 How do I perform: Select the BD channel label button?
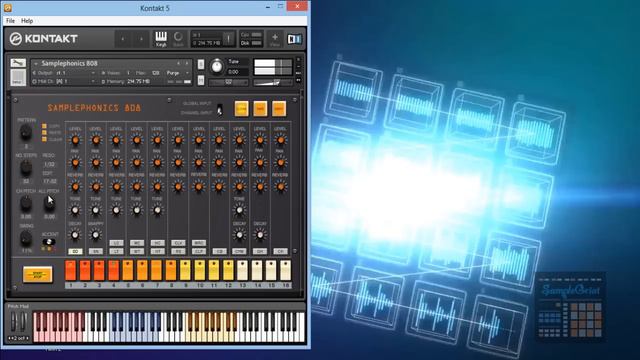(x=75, y=251)
